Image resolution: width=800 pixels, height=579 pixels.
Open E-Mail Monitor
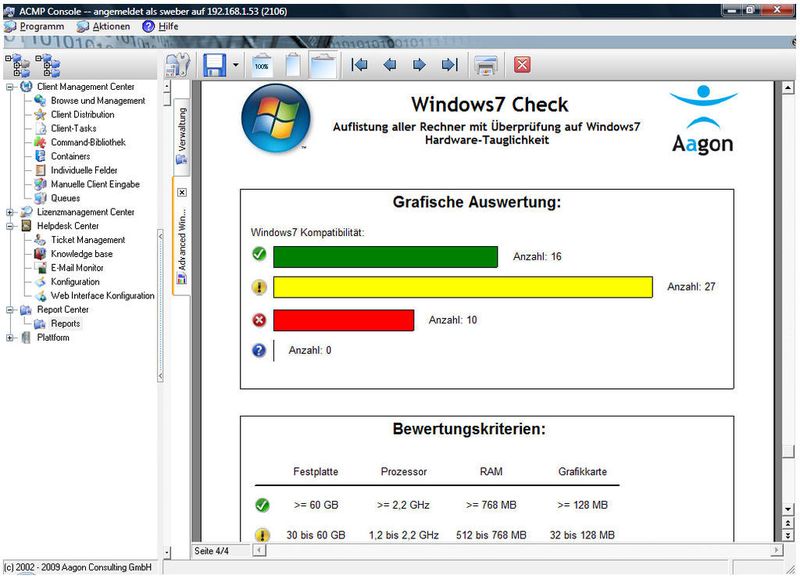point(77,268)
